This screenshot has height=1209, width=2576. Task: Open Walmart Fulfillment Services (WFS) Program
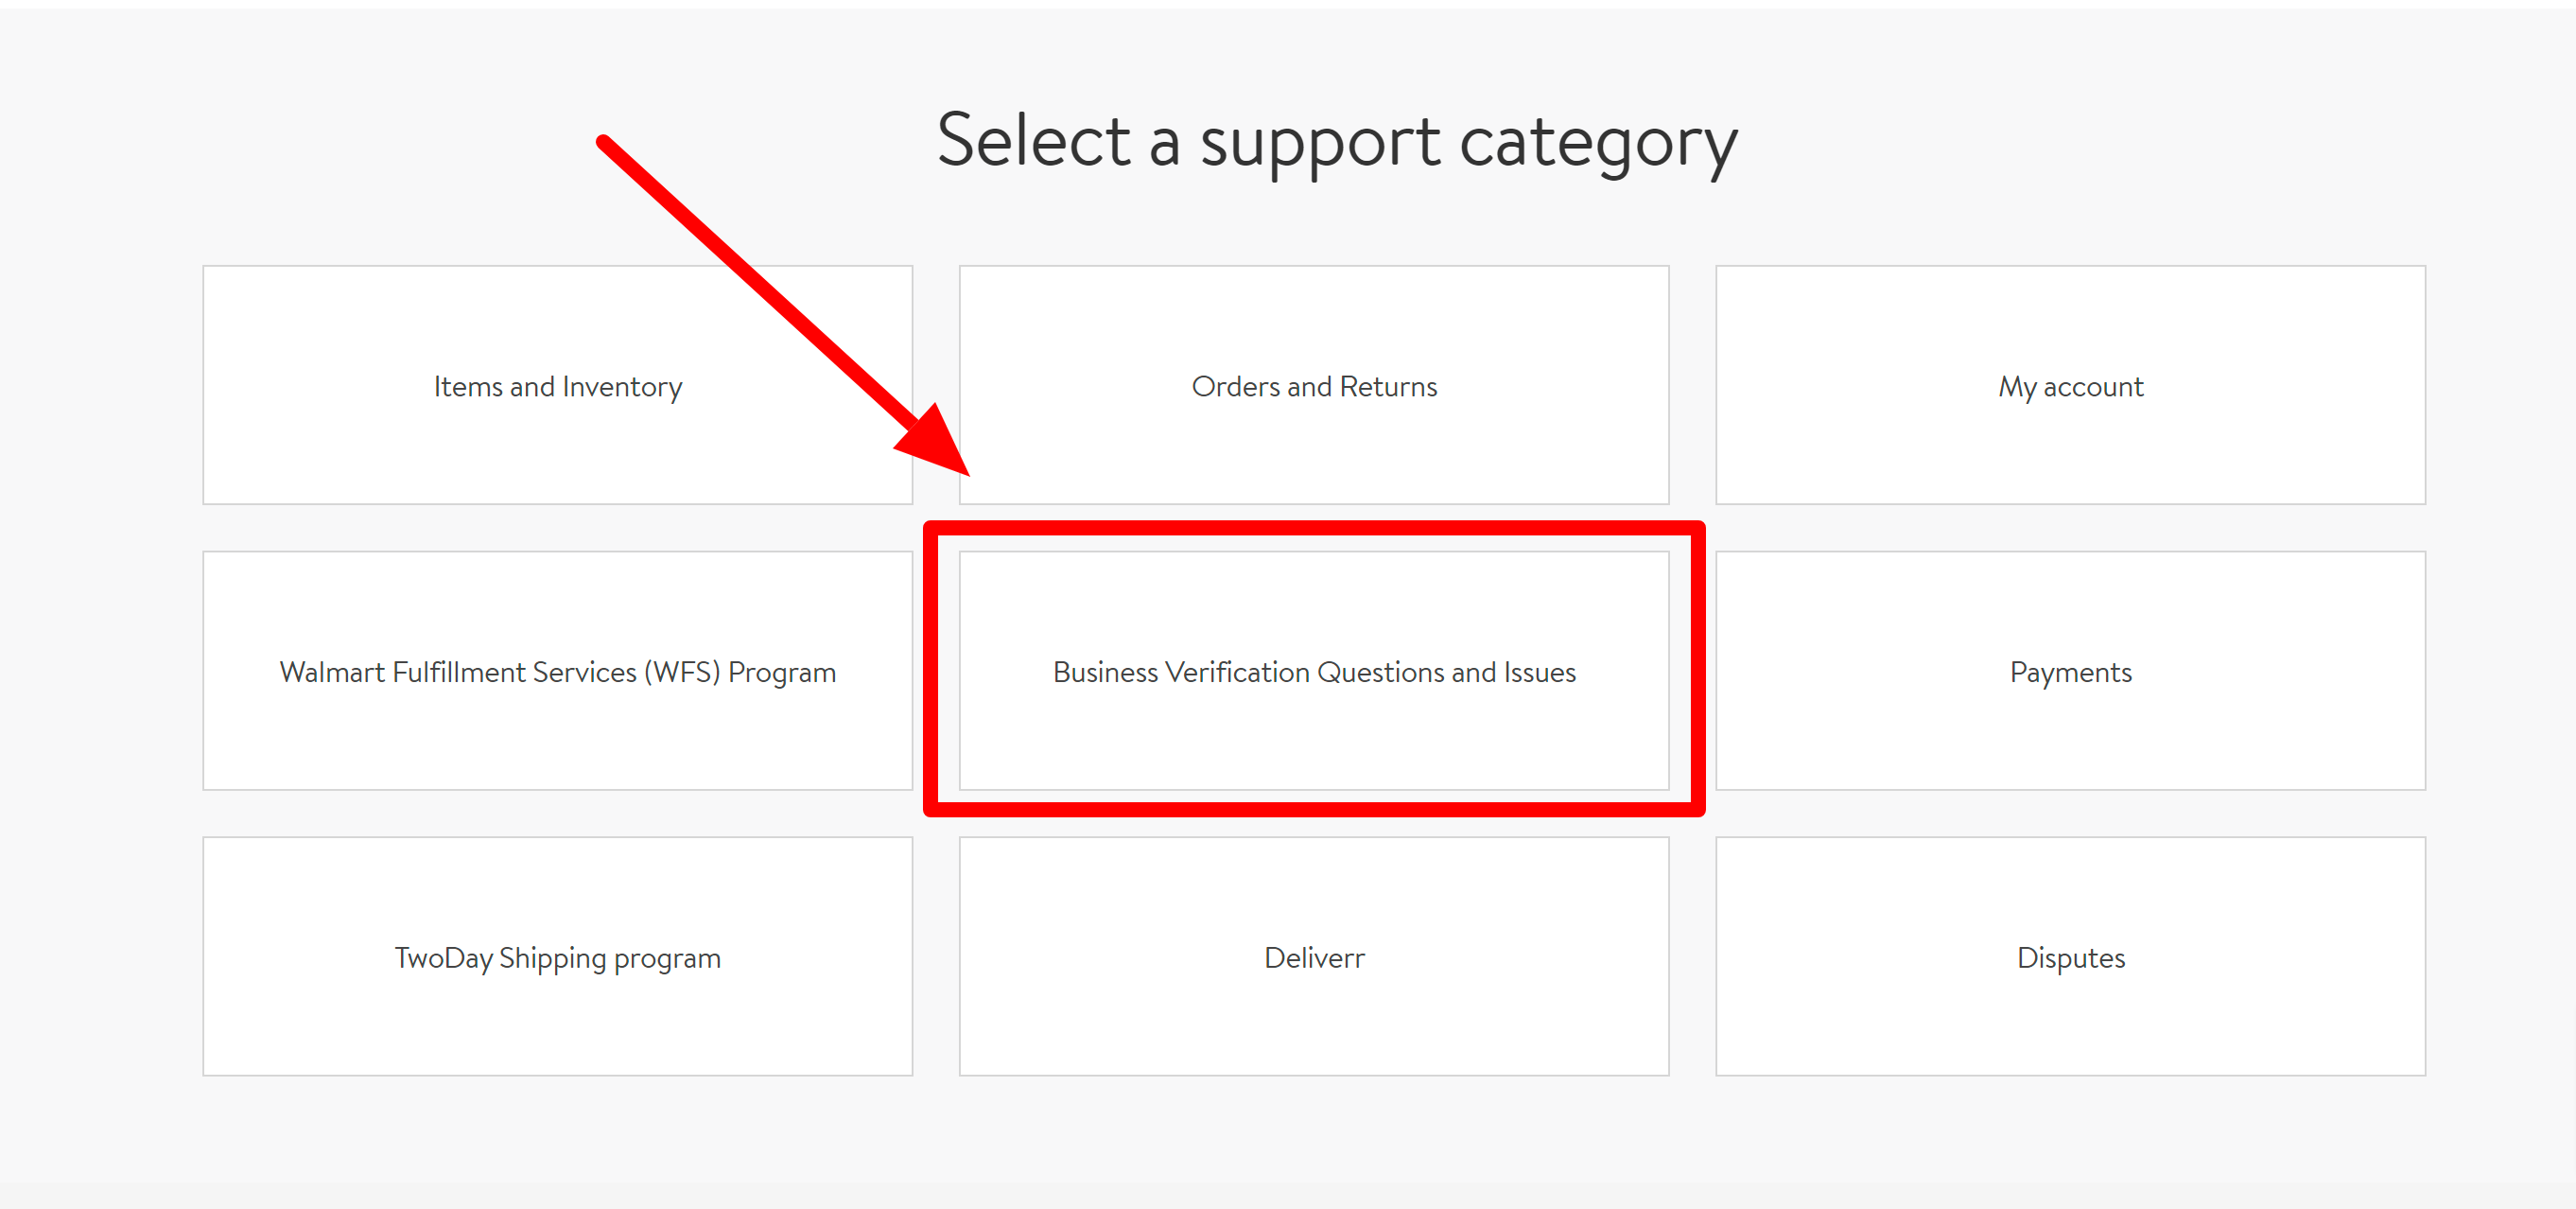point(557,671)
